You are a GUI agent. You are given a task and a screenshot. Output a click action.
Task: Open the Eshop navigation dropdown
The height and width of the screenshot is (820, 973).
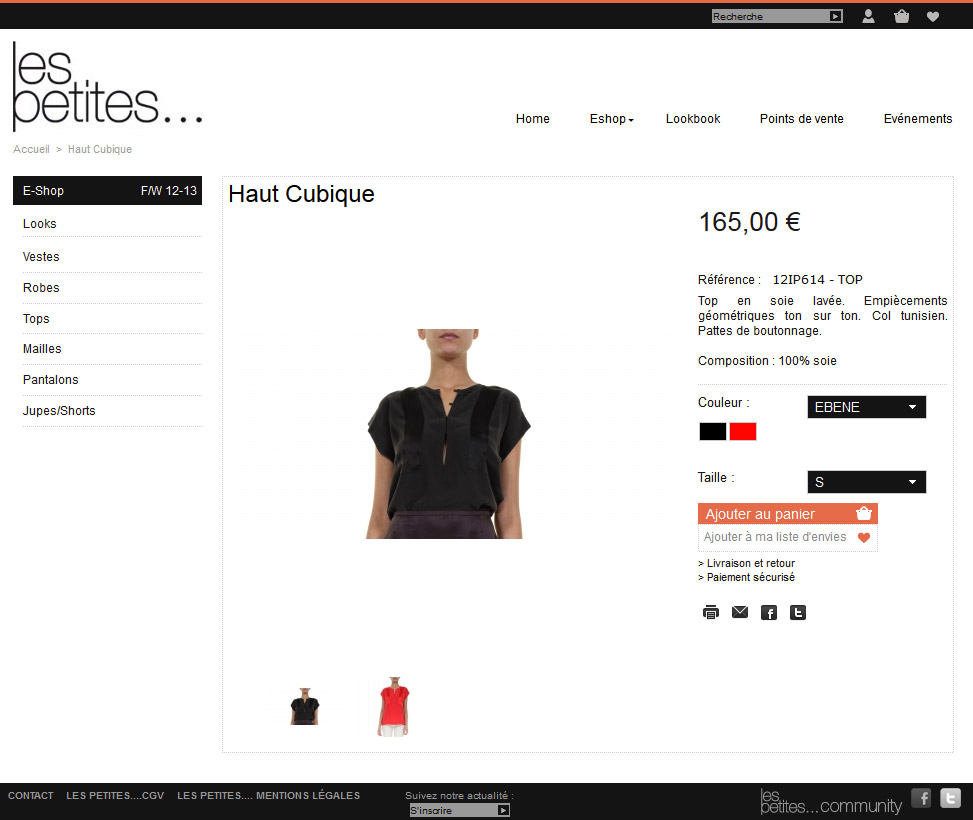[x=611, y=119]
